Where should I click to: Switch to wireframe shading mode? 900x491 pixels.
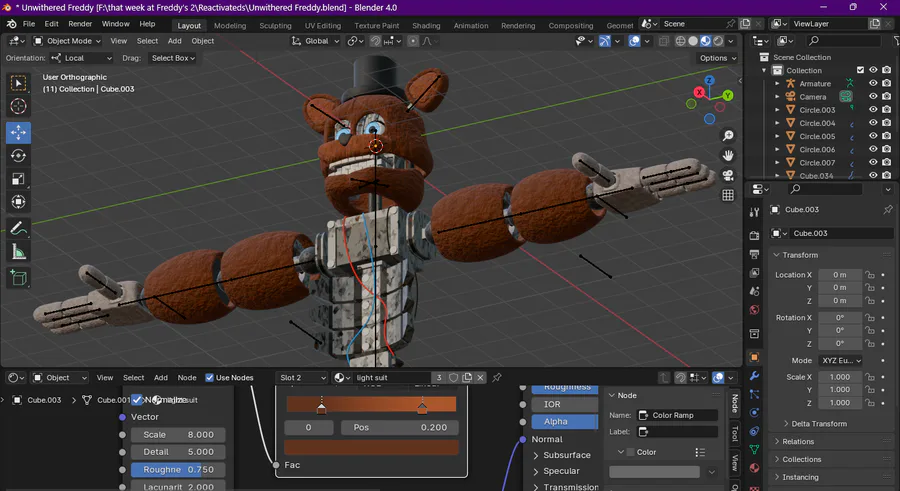[x=680, y=41]
